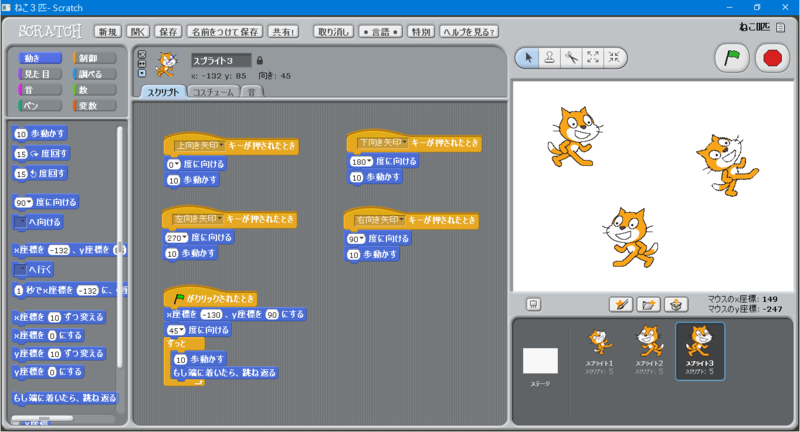Click the 新規 new project button
The width and height of the screenshot is (800, 432).
pos(108,32)
